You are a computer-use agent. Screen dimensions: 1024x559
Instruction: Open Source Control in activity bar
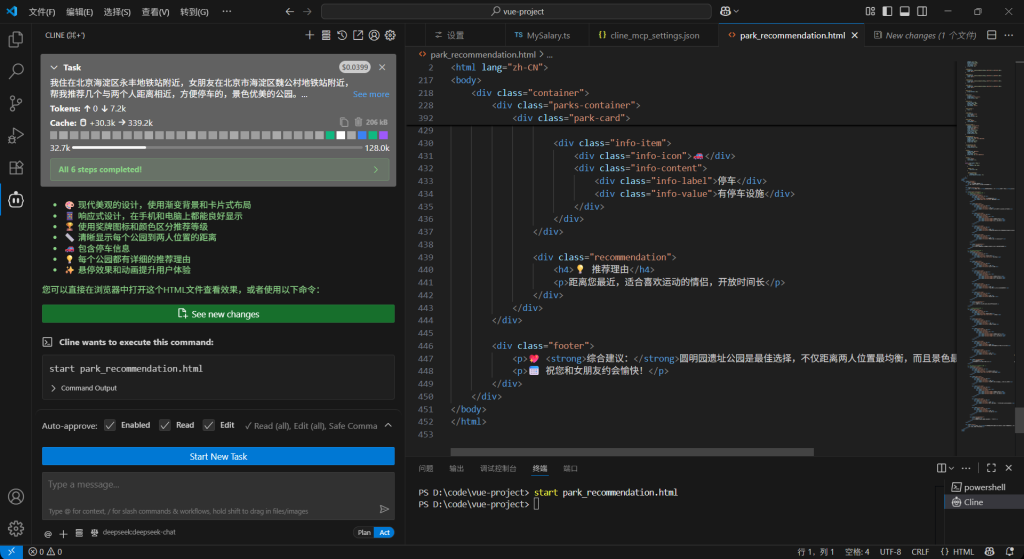click(16, 103)
